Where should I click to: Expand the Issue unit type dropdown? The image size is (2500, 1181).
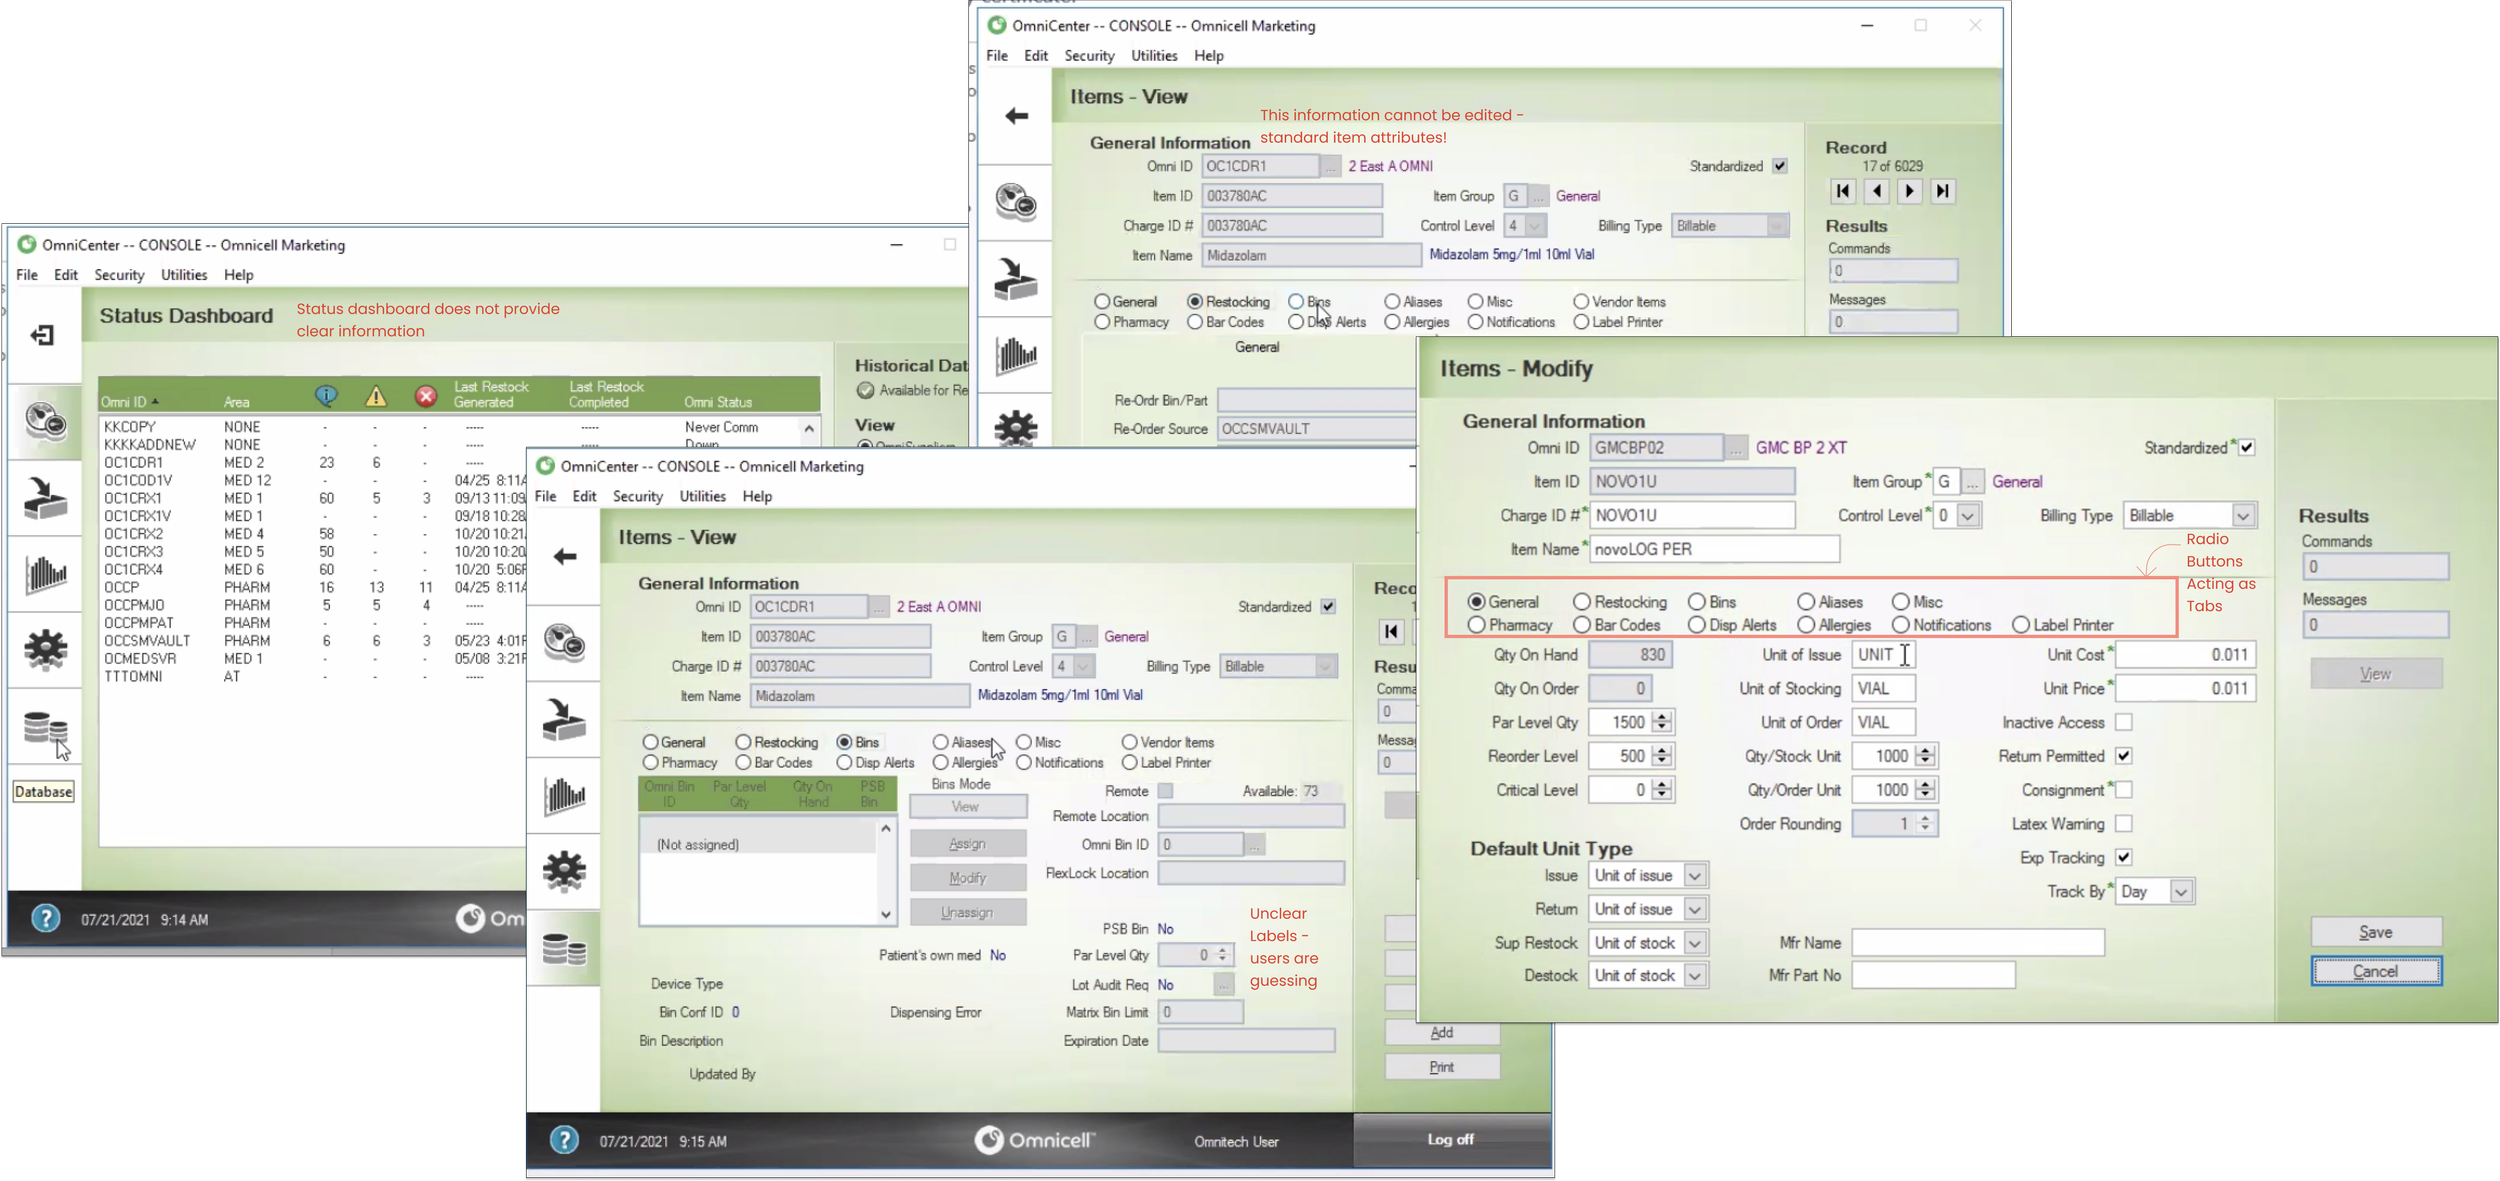(x=1695, y=876)
